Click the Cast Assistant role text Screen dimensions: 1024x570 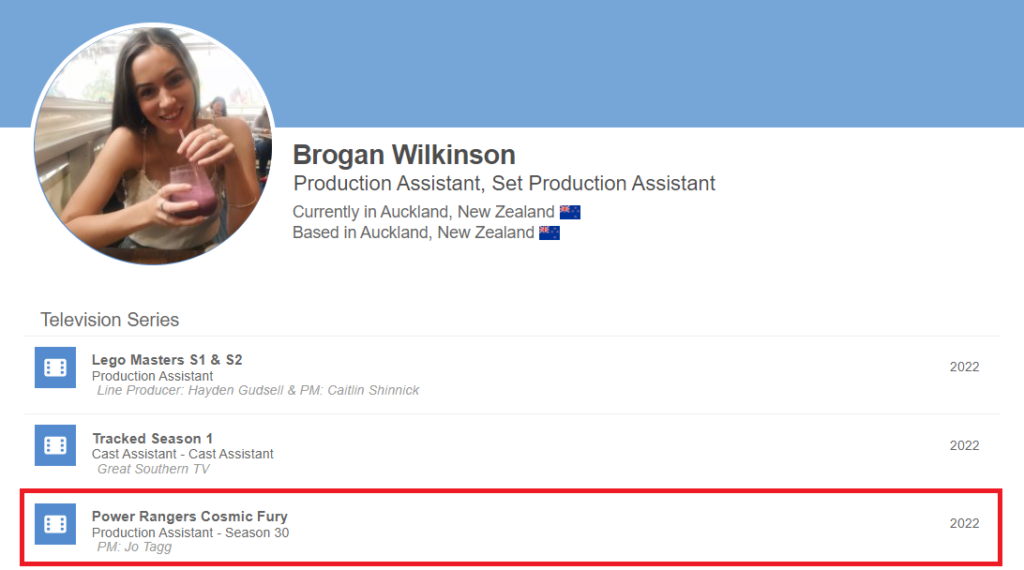click(182, 453)
